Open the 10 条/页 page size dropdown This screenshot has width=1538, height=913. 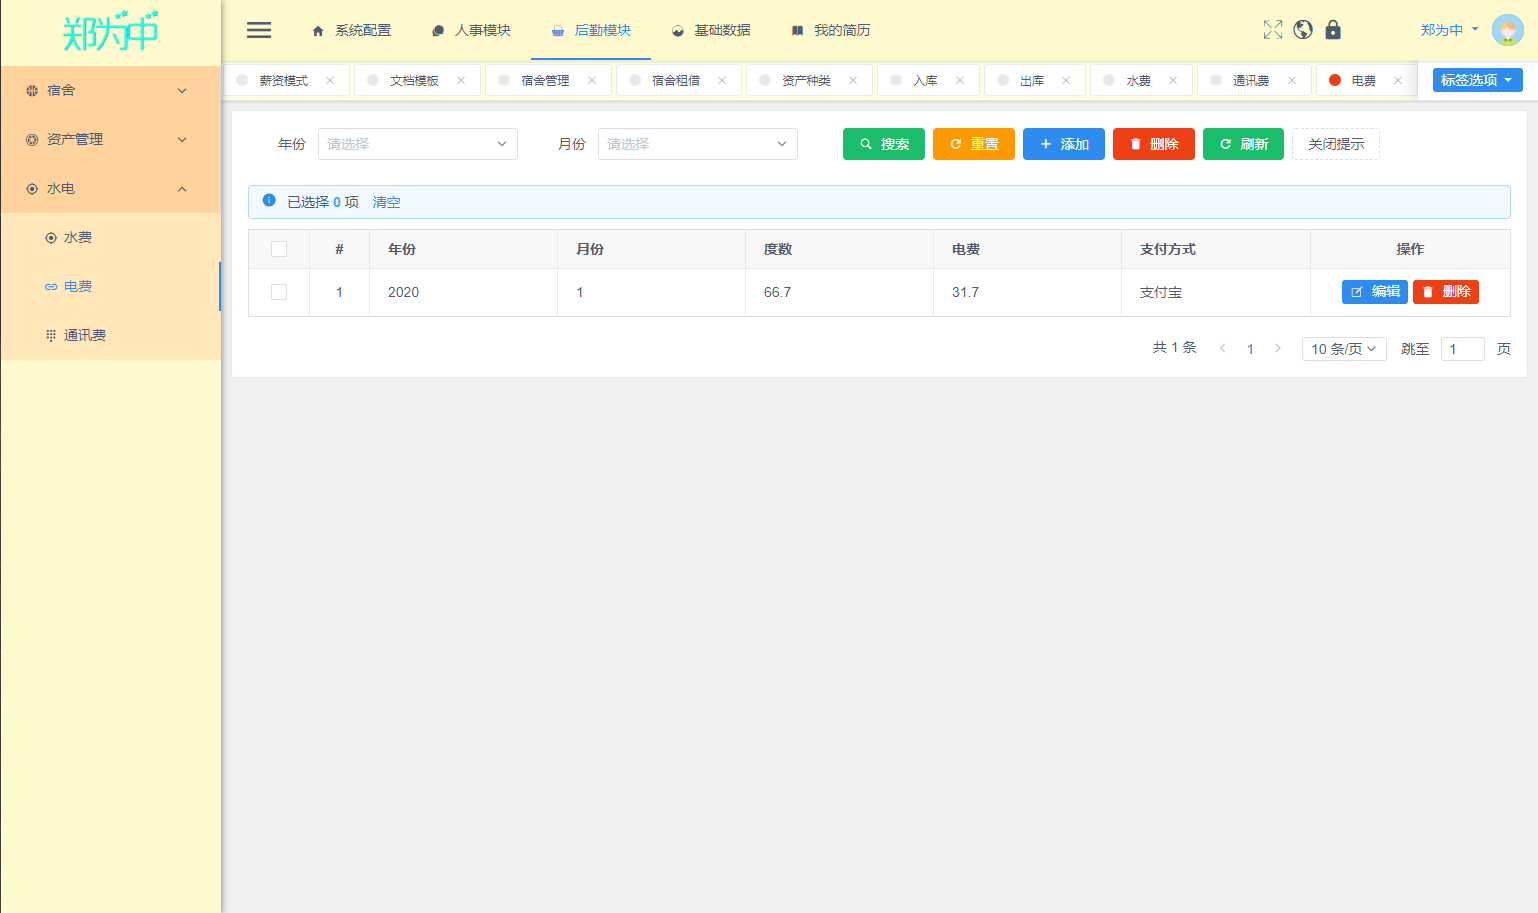pyautogui.click(x=1343, y=348)
